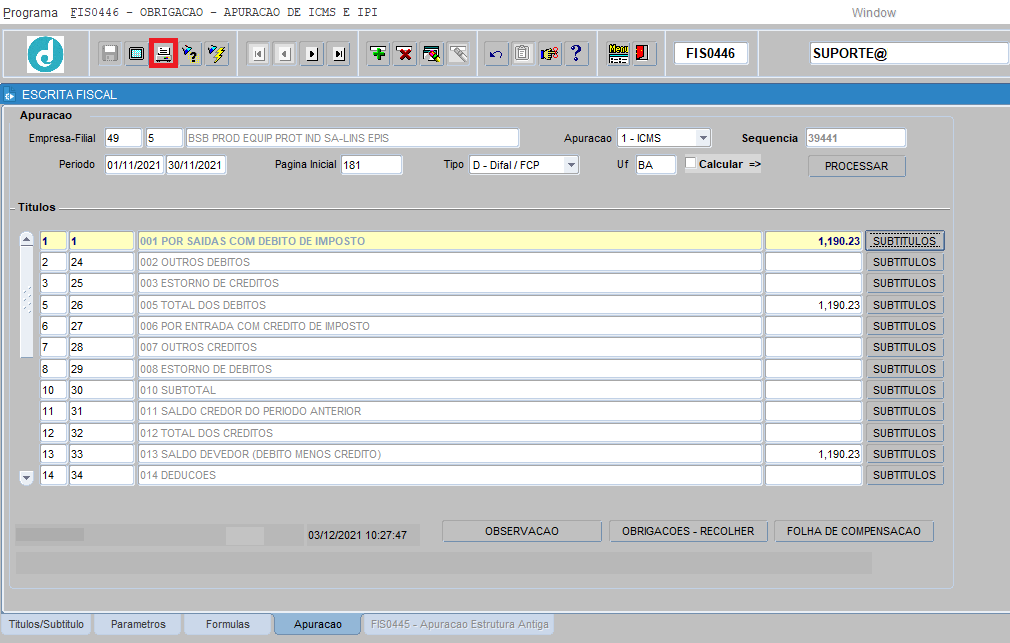Click the OBRIGACOES - RECOLHER button
Viewport: 1010px width, 643px height.
[x=688, y=531]
